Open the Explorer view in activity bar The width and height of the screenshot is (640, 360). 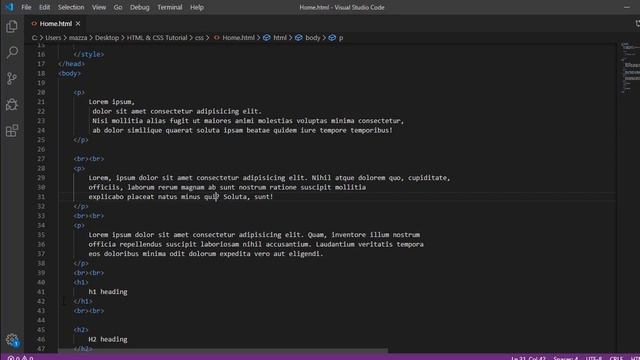pos(12,27)
